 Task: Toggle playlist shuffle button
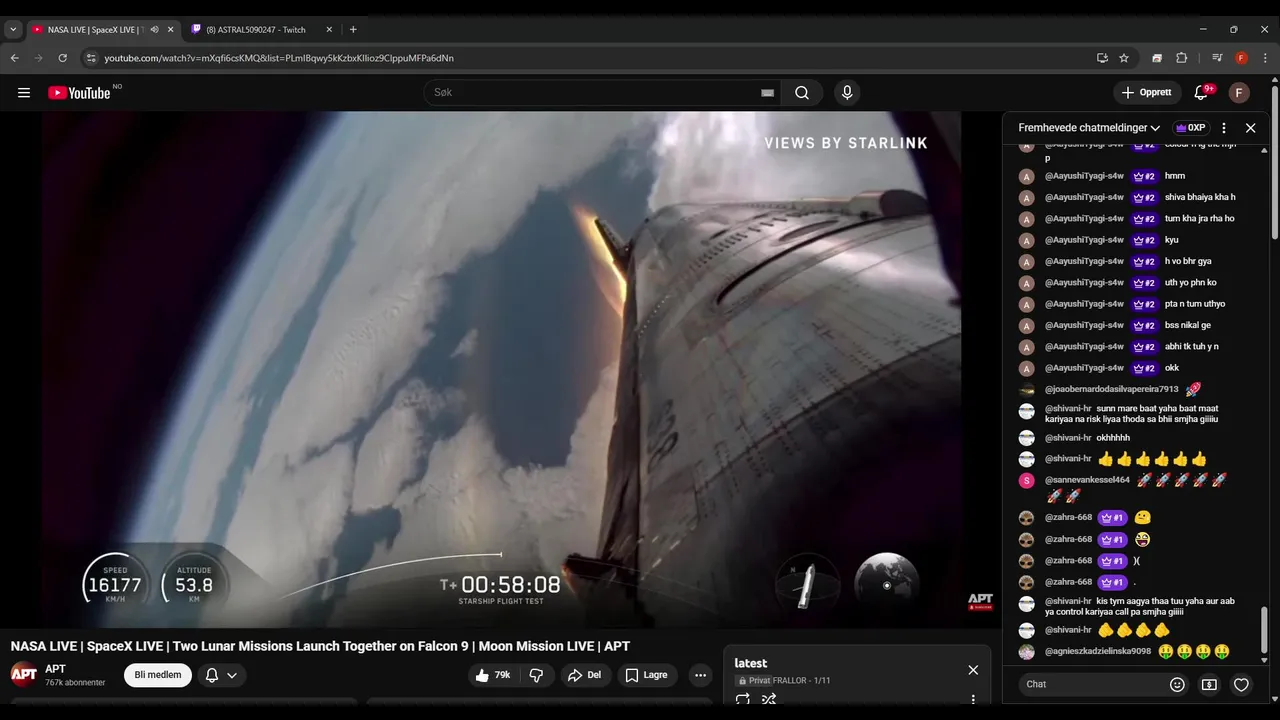(x=769, y=699)
